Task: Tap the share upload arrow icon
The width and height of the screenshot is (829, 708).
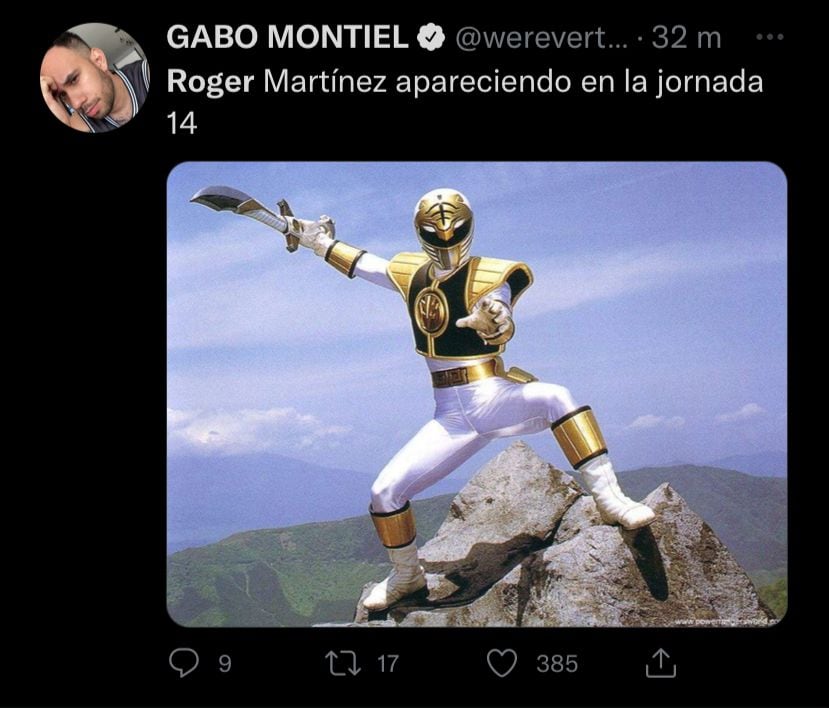Action: pyautogui.click(x=660, y=663)
